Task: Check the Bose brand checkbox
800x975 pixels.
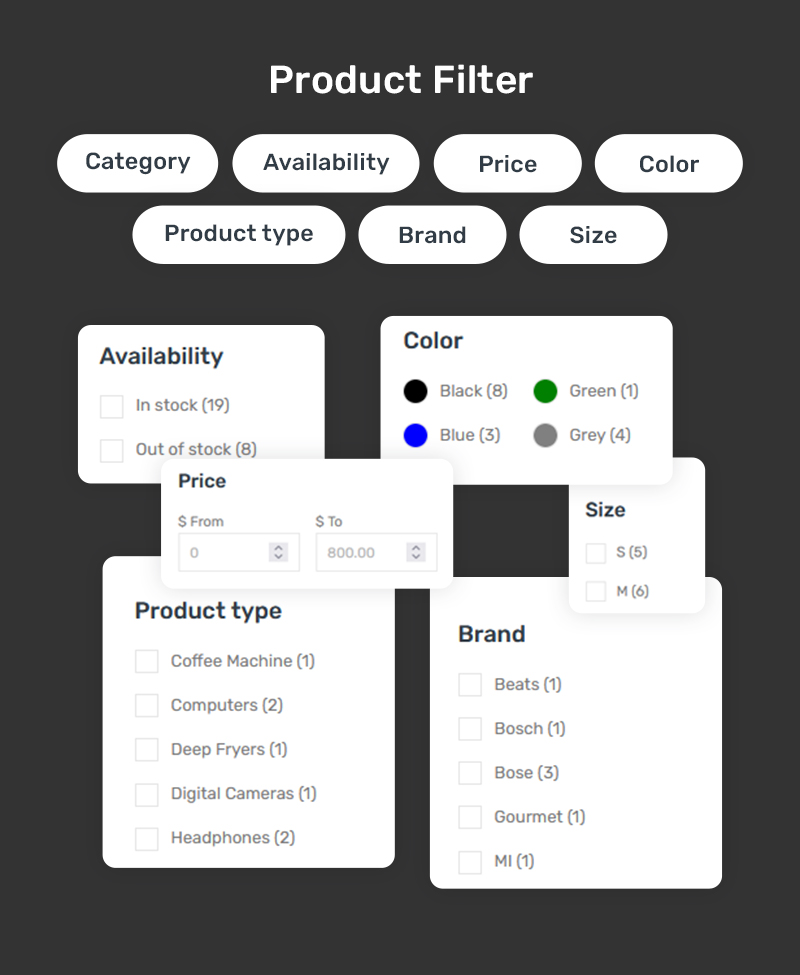Action: coord(470,773)
